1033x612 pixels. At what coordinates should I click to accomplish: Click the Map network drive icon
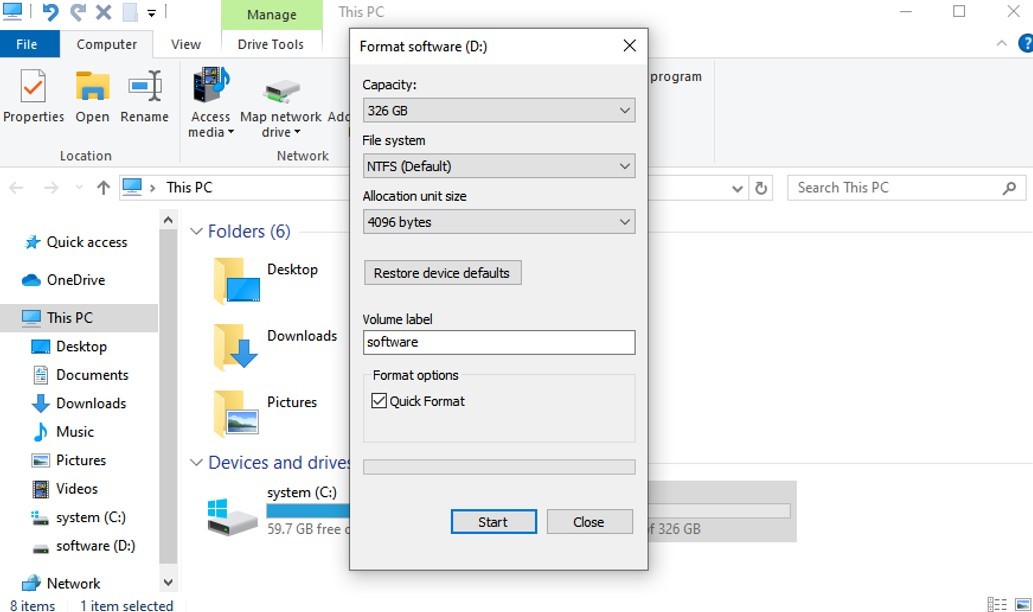(x=281, y=91)
